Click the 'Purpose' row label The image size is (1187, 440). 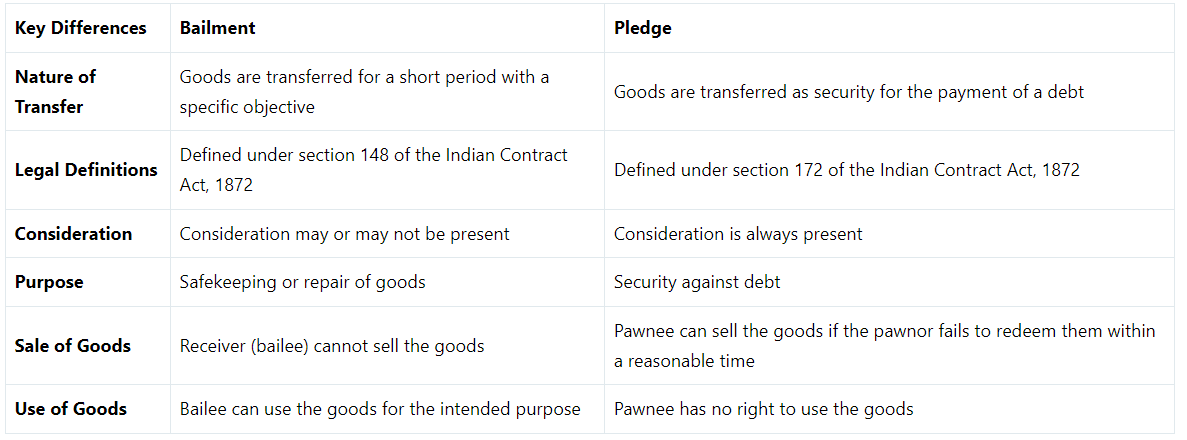pos(49,282)
